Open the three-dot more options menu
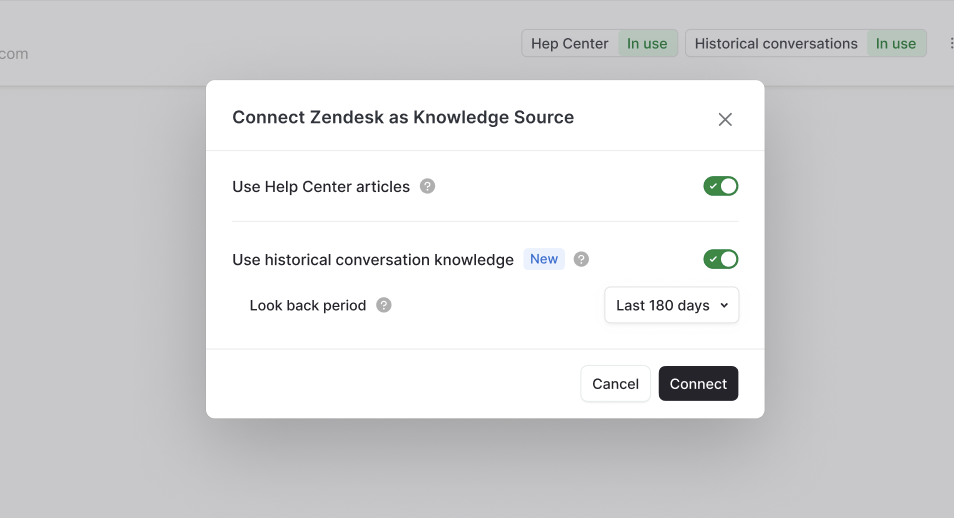 pos(950,43)
